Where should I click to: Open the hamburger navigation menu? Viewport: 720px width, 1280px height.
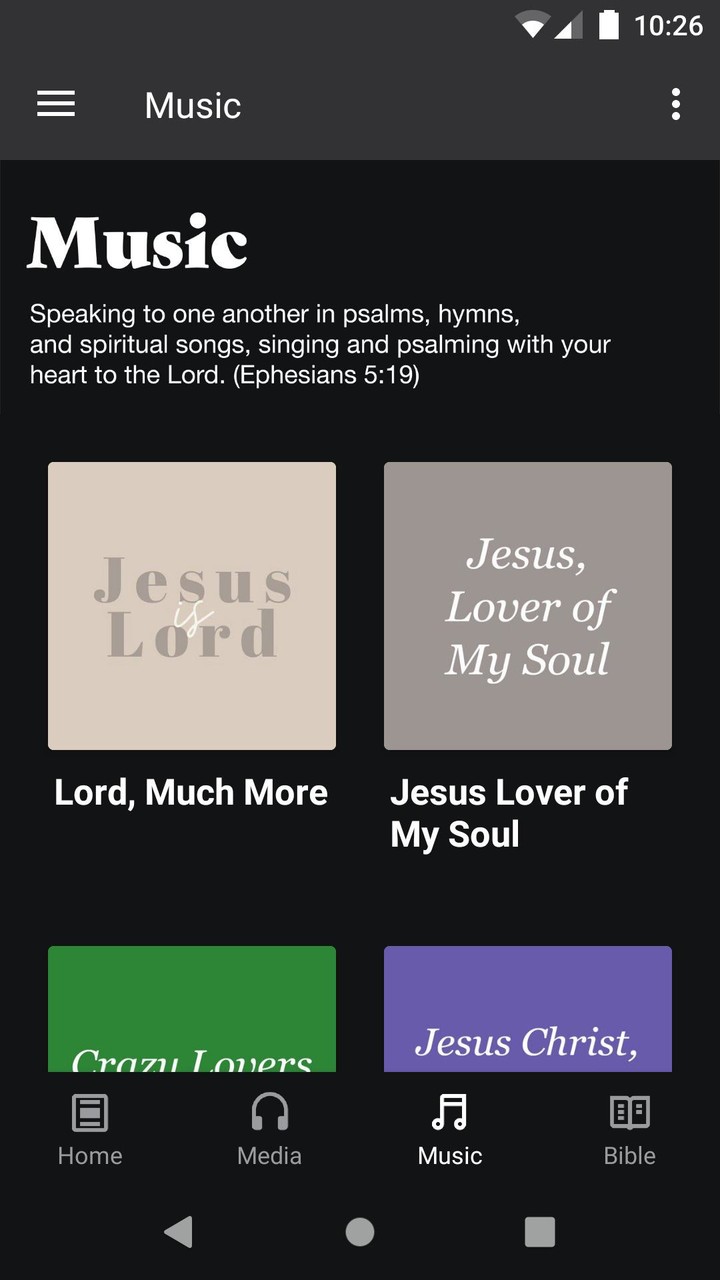56,104
